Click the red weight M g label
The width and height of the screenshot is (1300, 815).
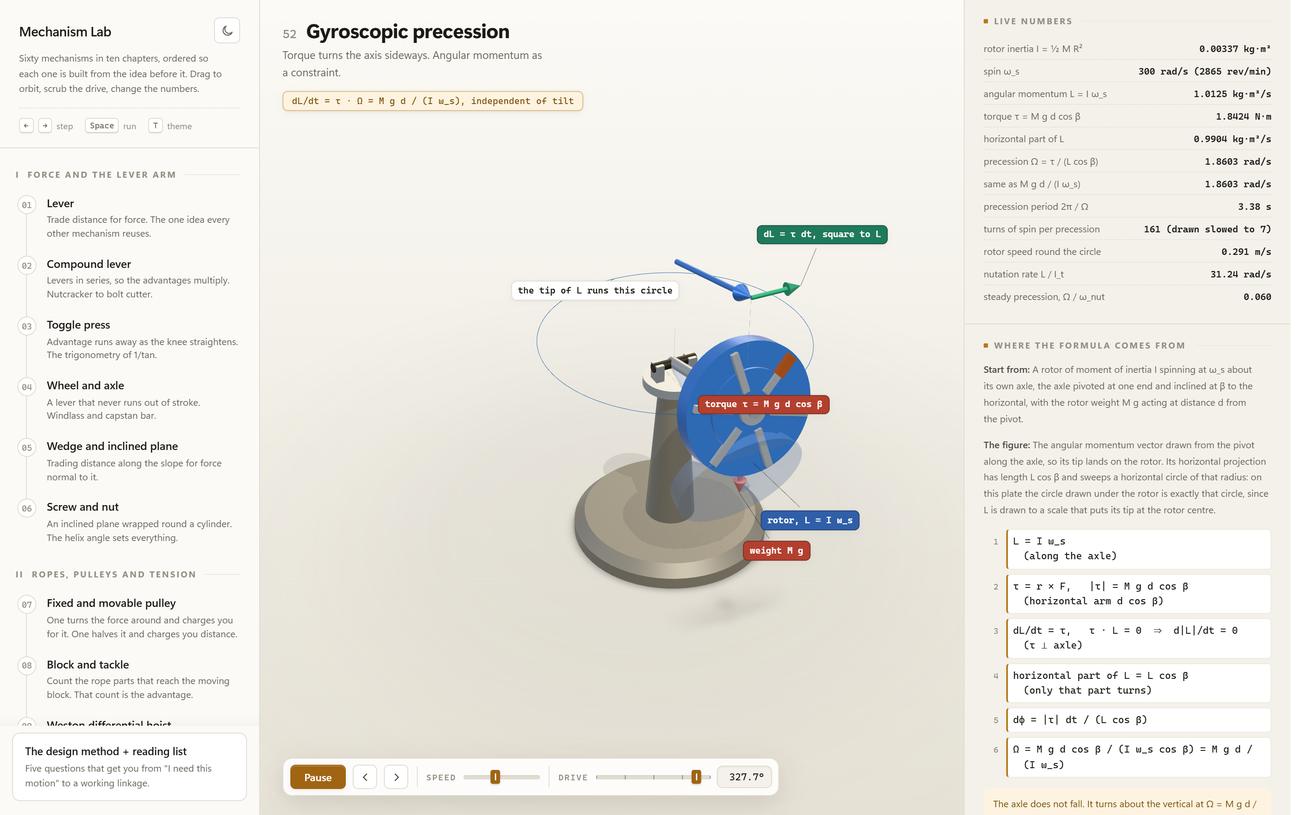[776, 550]
